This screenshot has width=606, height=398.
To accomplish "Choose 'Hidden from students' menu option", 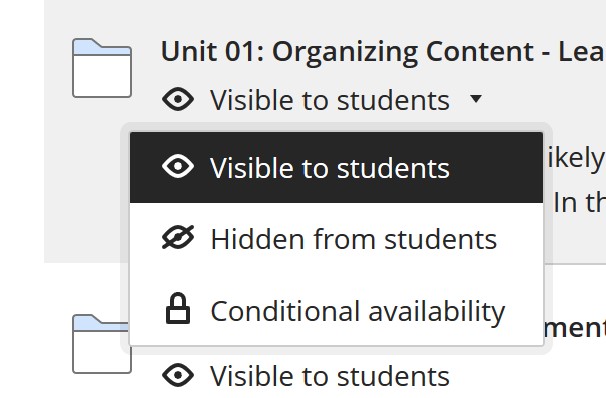I will coord(336,238).
